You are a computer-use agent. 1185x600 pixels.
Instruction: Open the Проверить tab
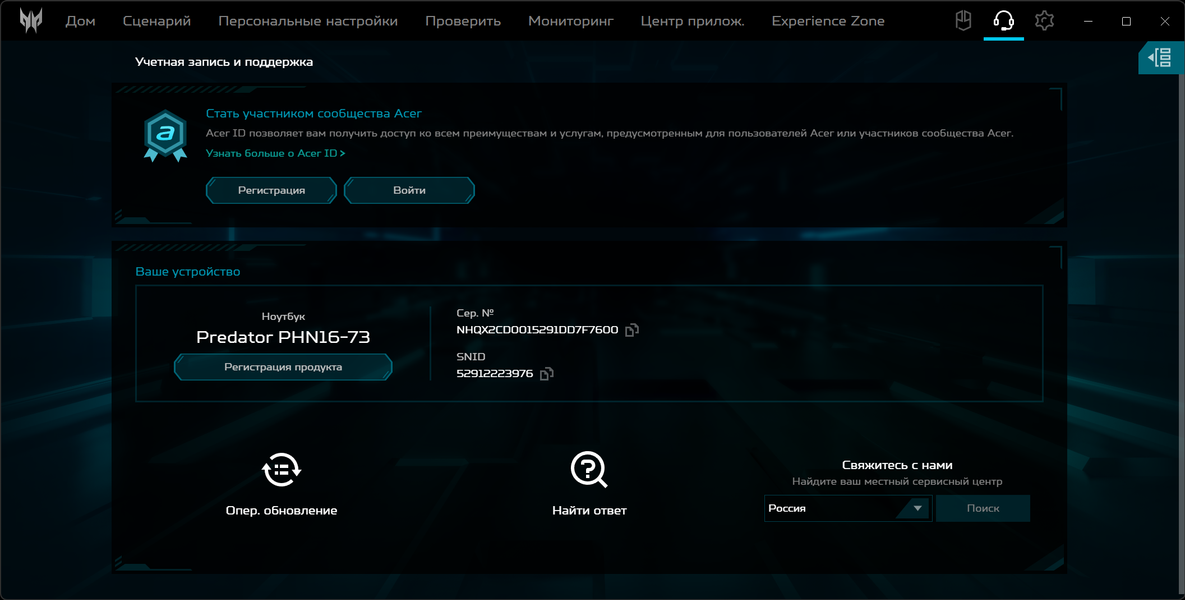coord(463,21)
